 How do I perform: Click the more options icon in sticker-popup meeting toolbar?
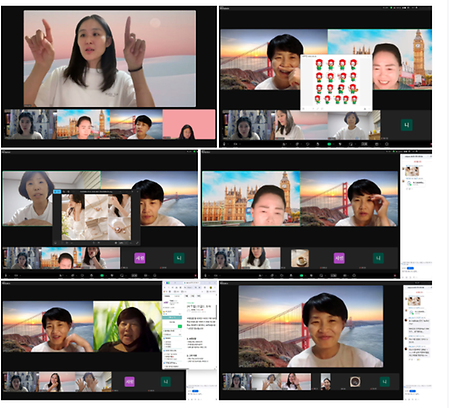click(387, 144)
